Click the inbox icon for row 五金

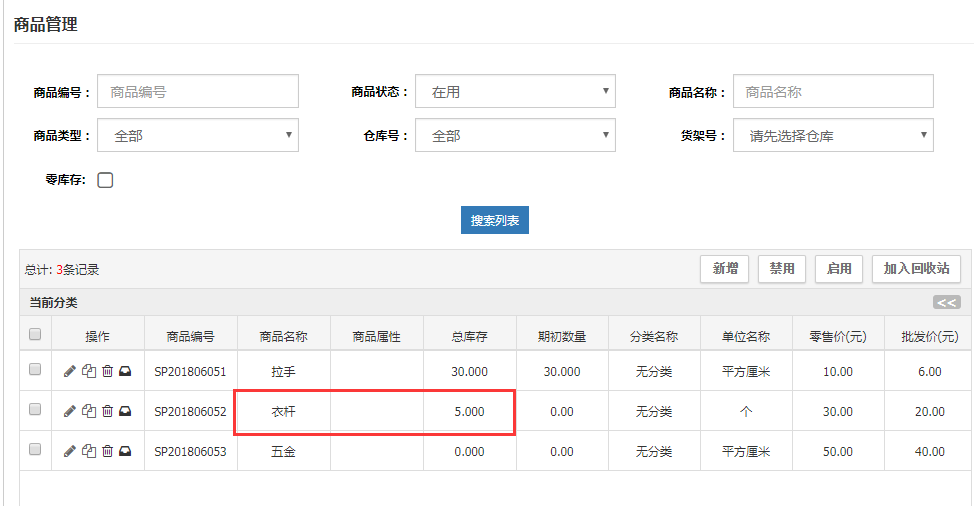coord(125,451)
